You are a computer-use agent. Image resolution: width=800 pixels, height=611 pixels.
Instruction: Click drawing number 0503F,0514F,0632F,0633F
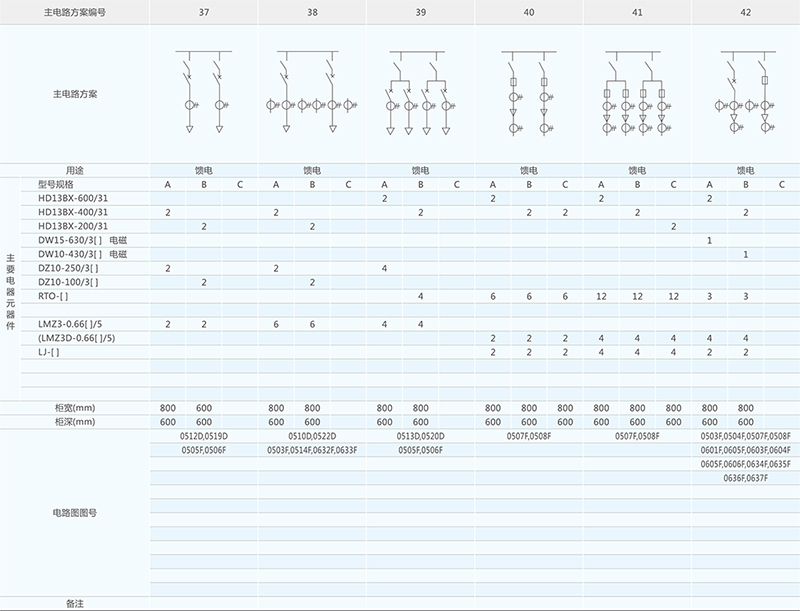point(312,451)
